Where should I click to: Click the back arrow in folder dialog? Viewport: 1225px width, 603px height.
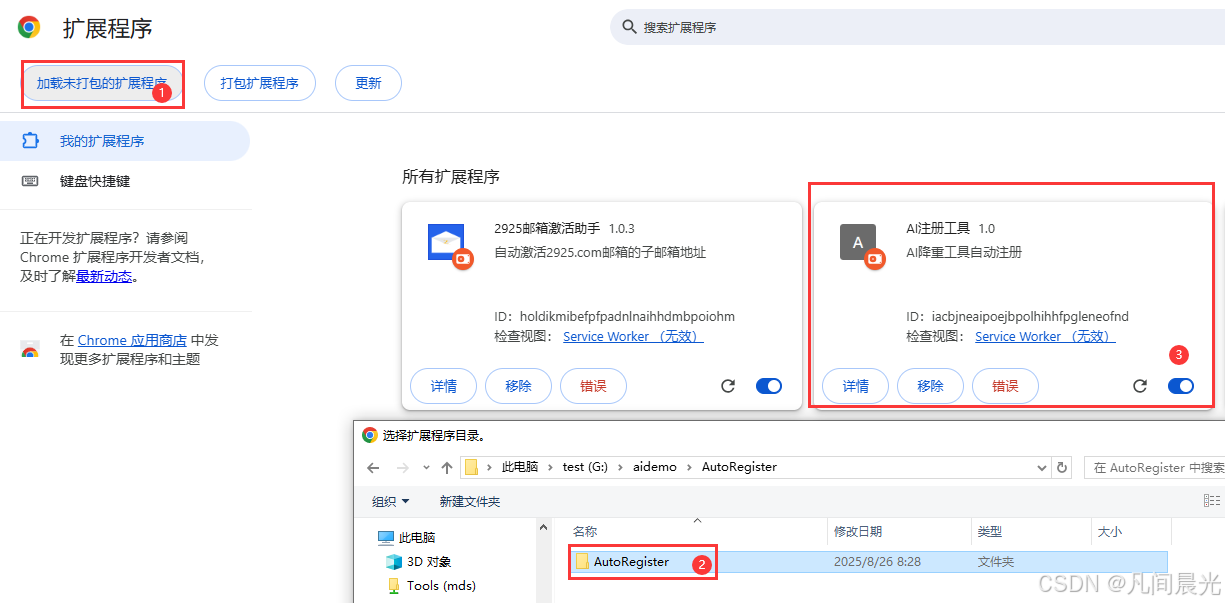[x=373, y=467]
